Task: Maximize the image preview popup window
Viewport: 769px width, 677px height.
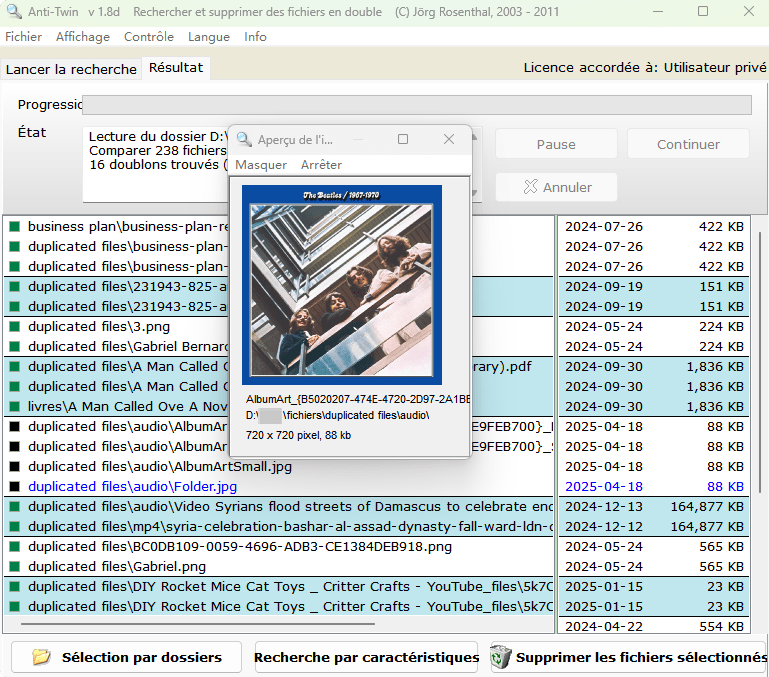Action: (403, 139)
